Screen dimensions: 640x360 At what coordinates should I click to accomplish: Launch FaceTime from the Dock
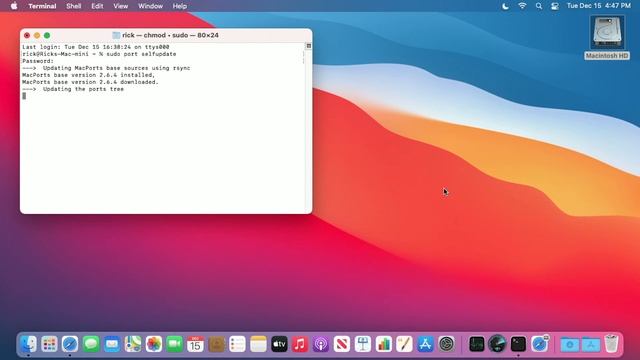(x=175, y=344)
